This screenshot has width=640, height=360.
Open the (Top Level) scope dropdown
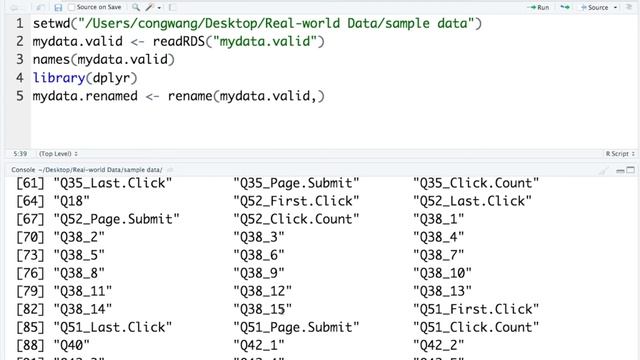click(58, 154)
